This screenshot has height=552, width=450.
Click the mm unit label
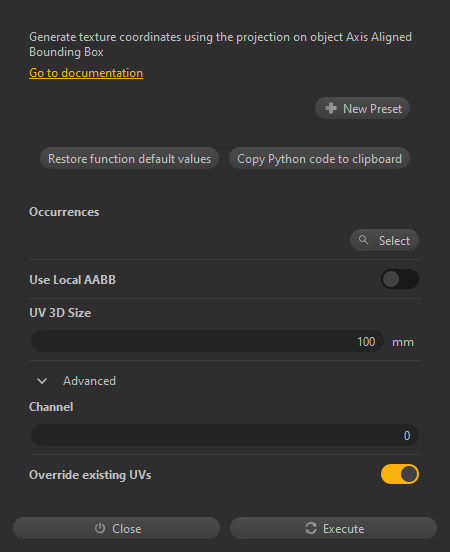tap(403, 342)
